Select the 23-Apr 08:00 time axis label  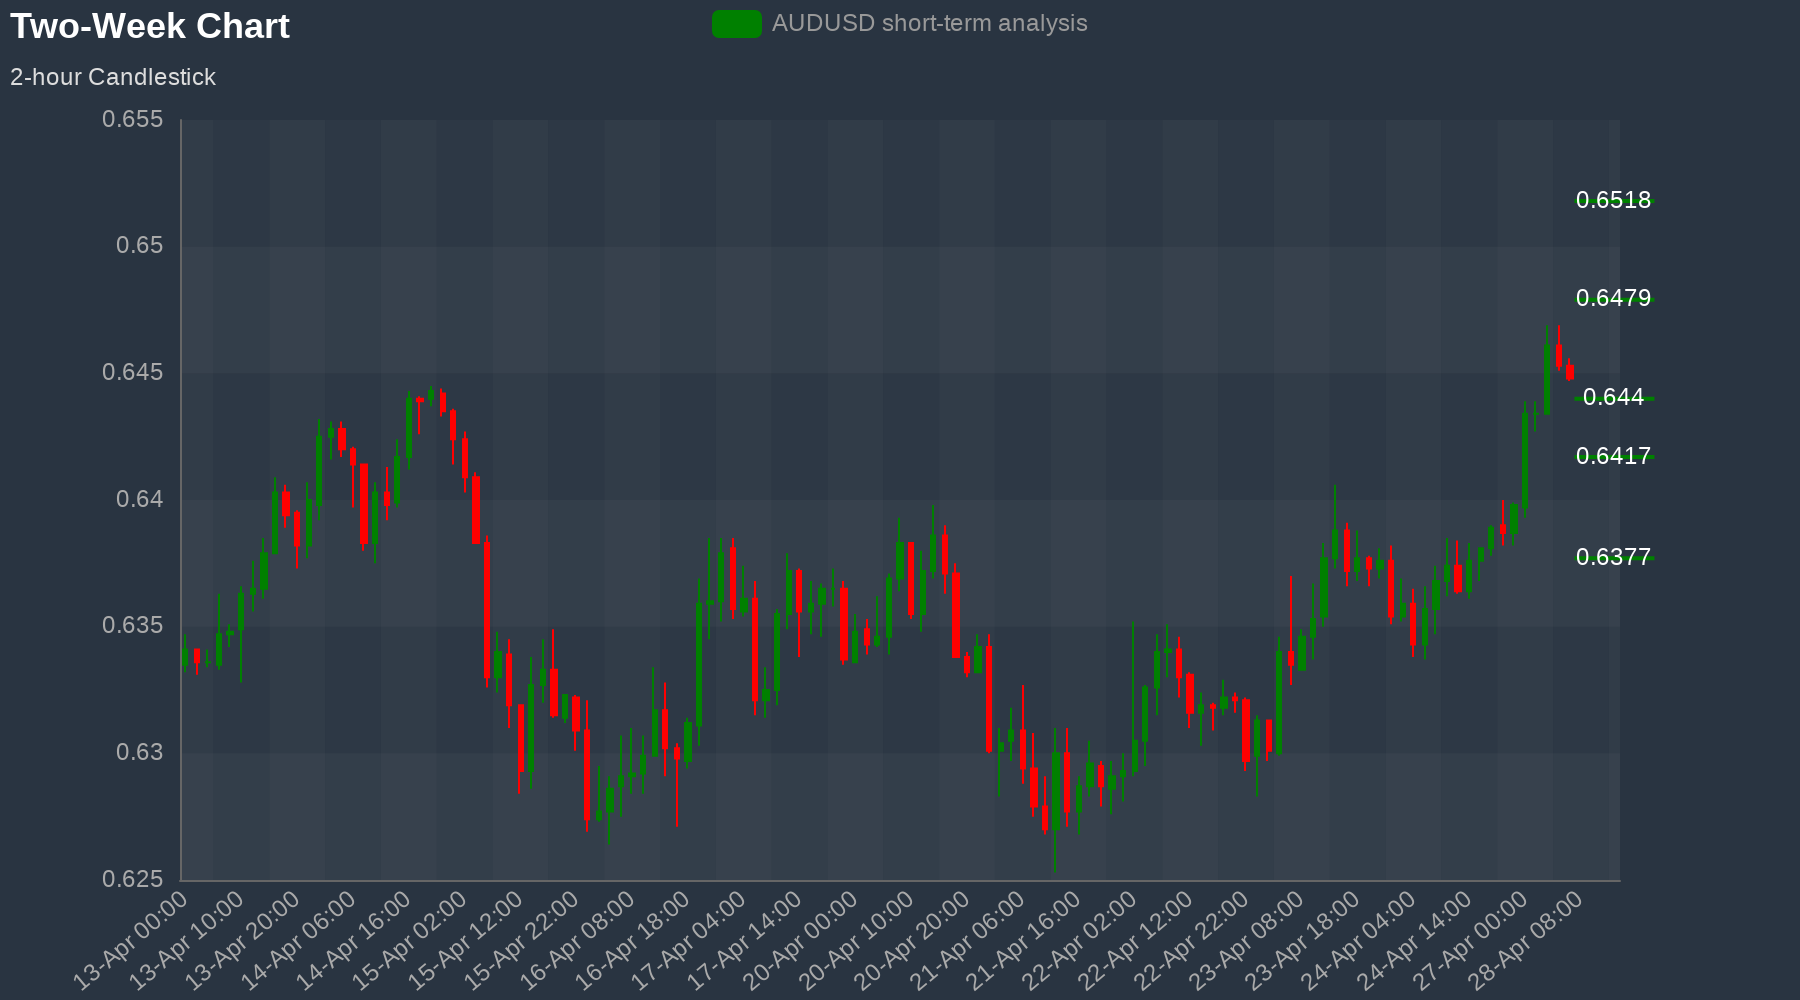[x=1251, y=940]
